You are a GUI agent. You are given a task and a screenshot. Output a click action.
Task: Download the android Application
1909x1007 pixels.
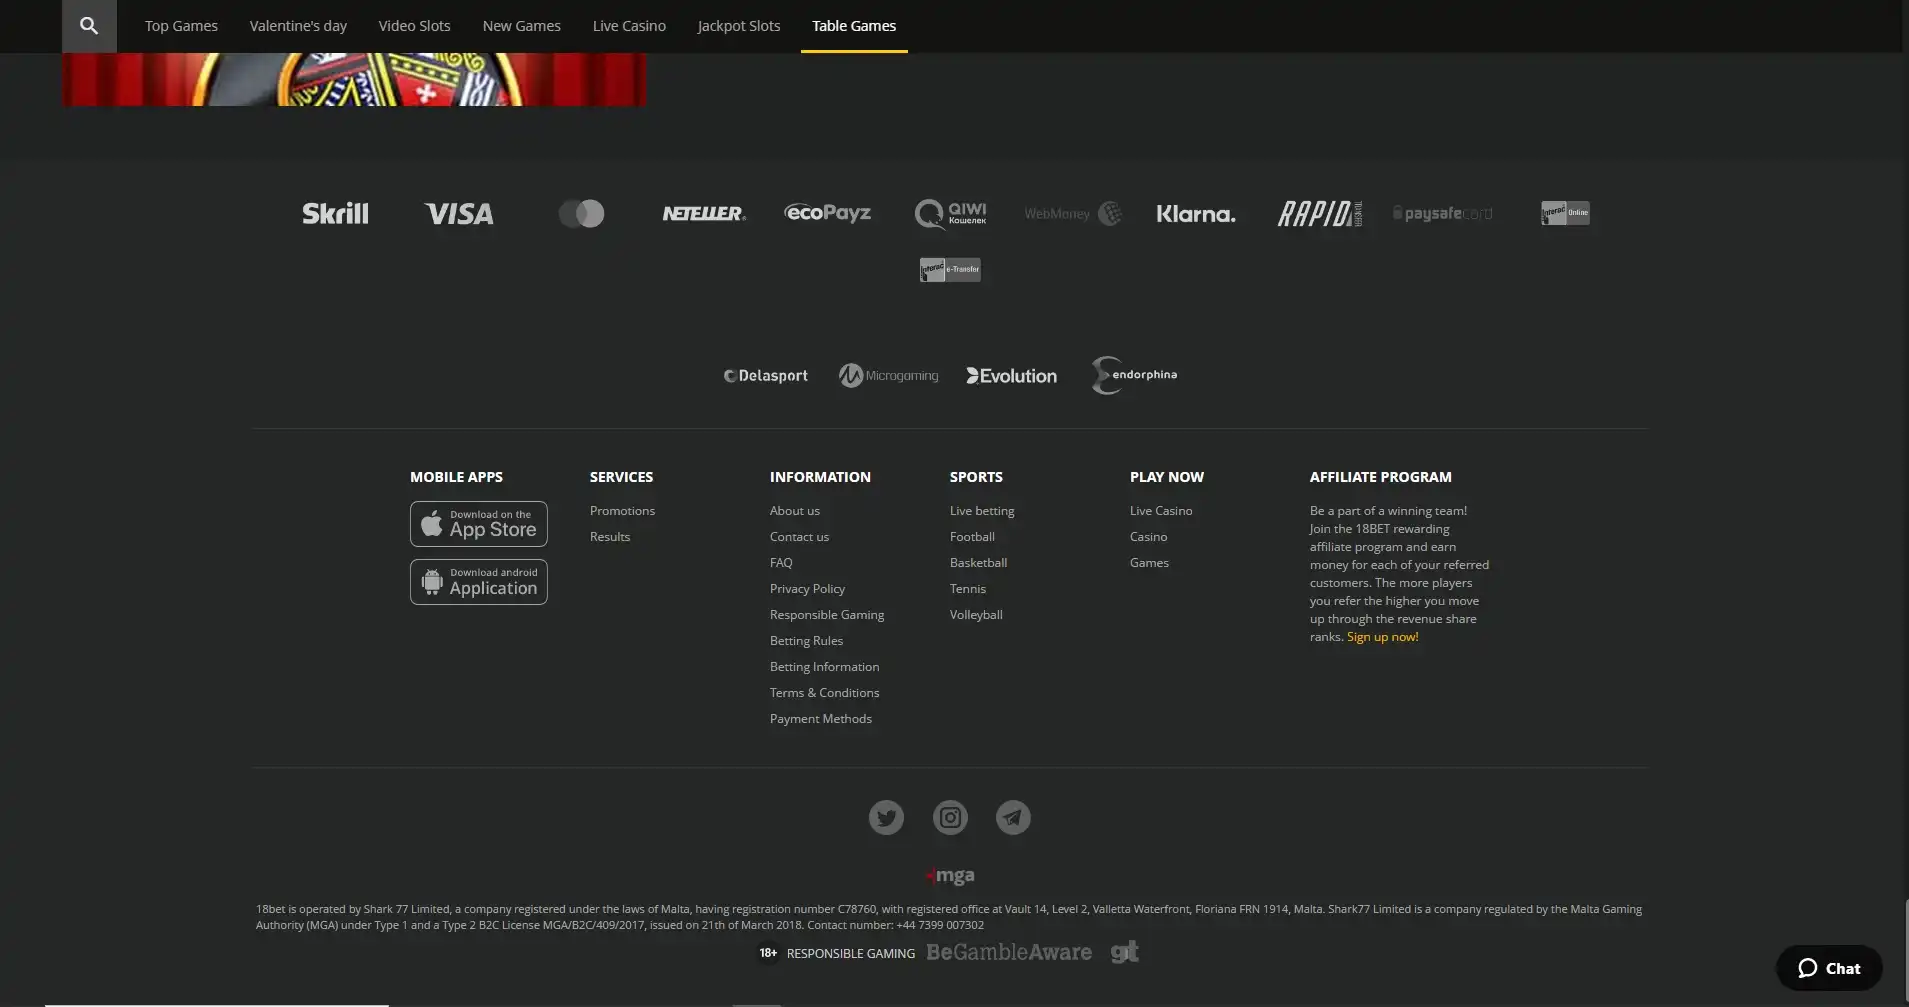(478, 582)
